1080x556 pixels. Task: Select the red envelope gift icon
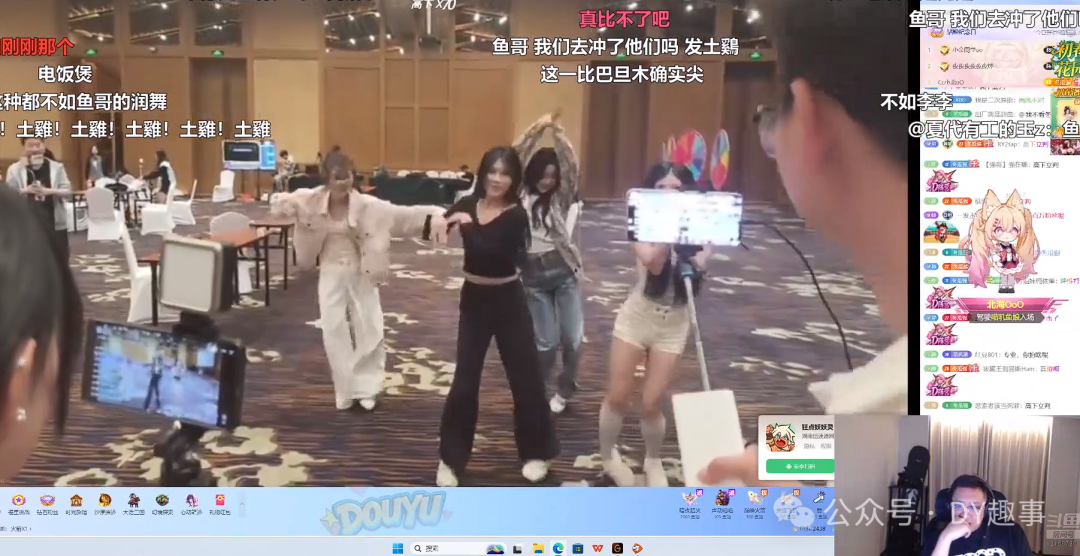click(x=220, y=501)
